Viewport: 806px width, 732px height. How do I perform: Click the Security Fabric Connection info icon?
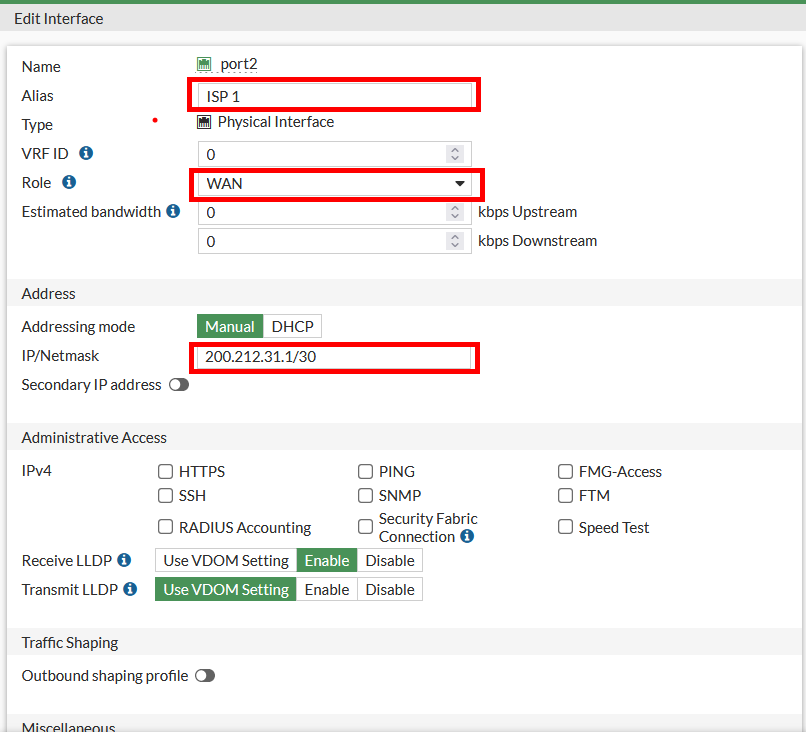[x=467, y=537]
